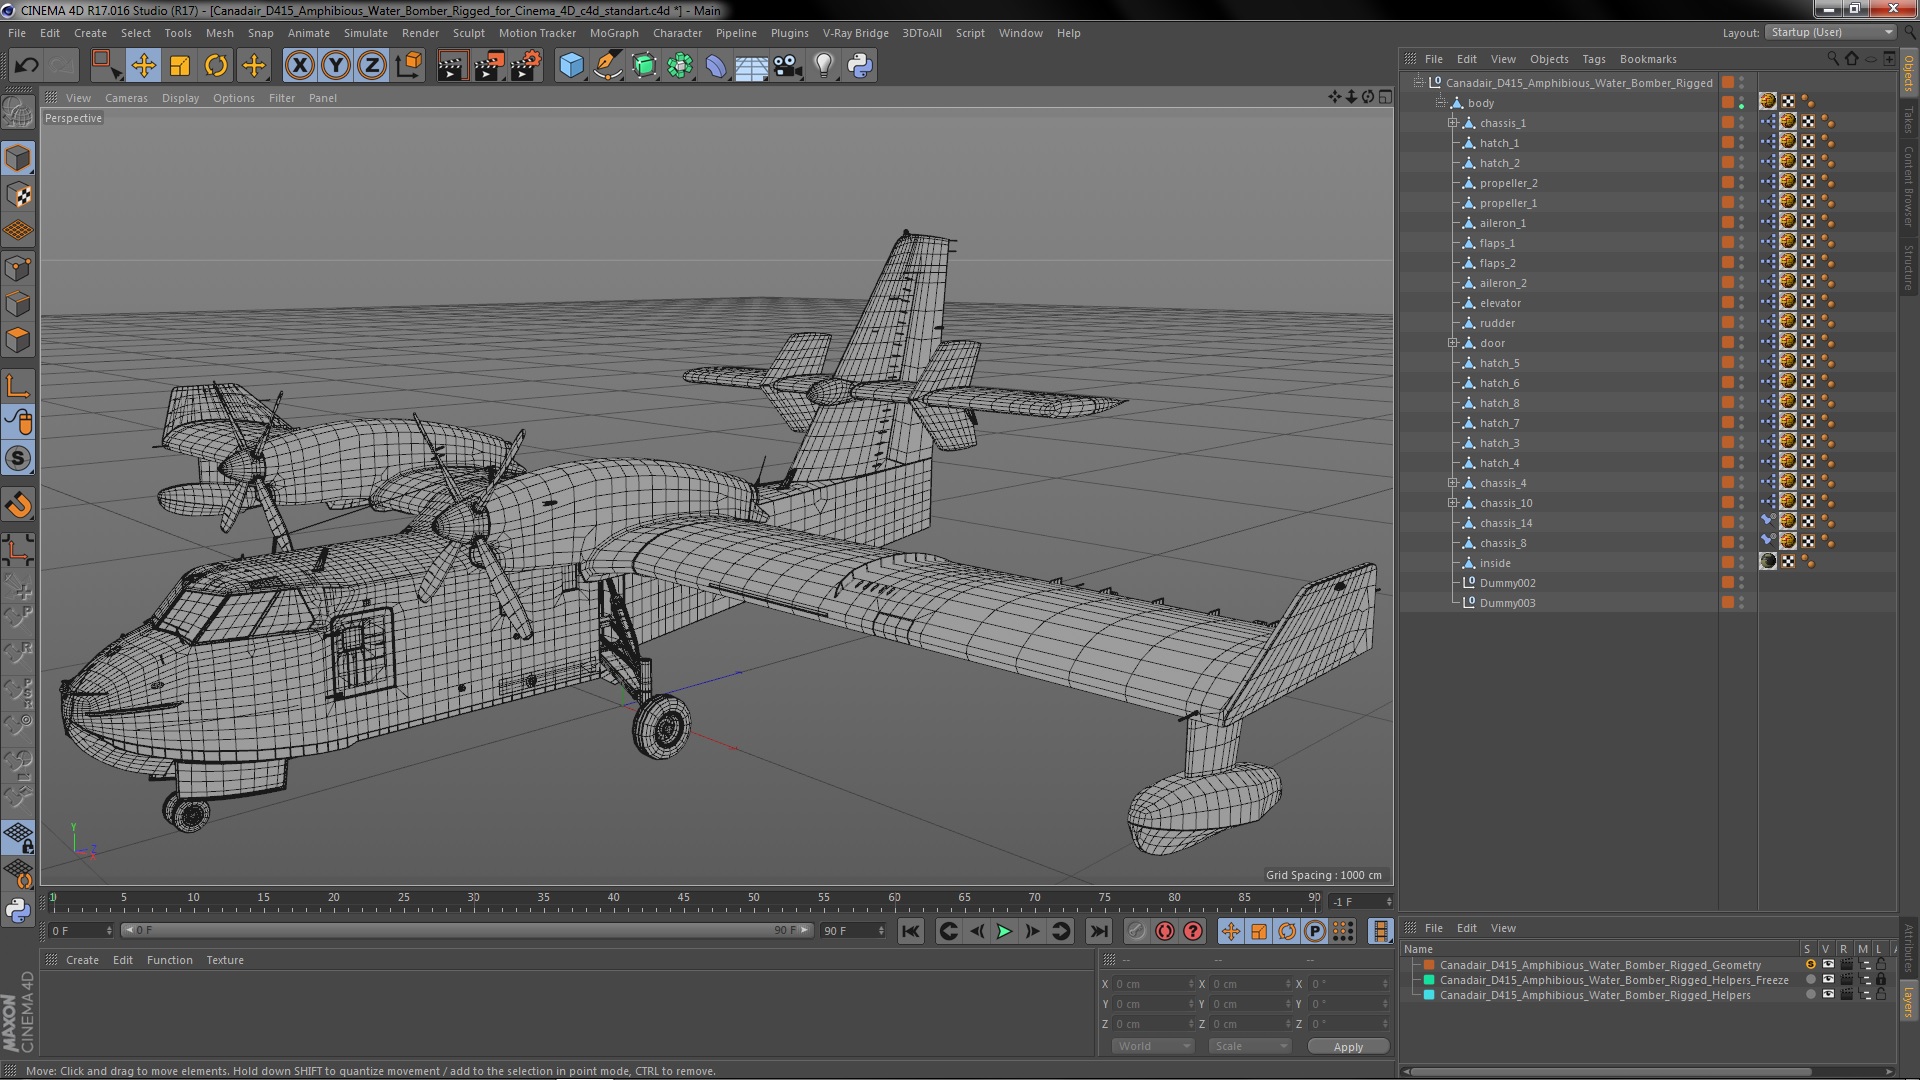1920x1080 pixels.
Task: Click the X position input field
Action: coord(1154,984)
